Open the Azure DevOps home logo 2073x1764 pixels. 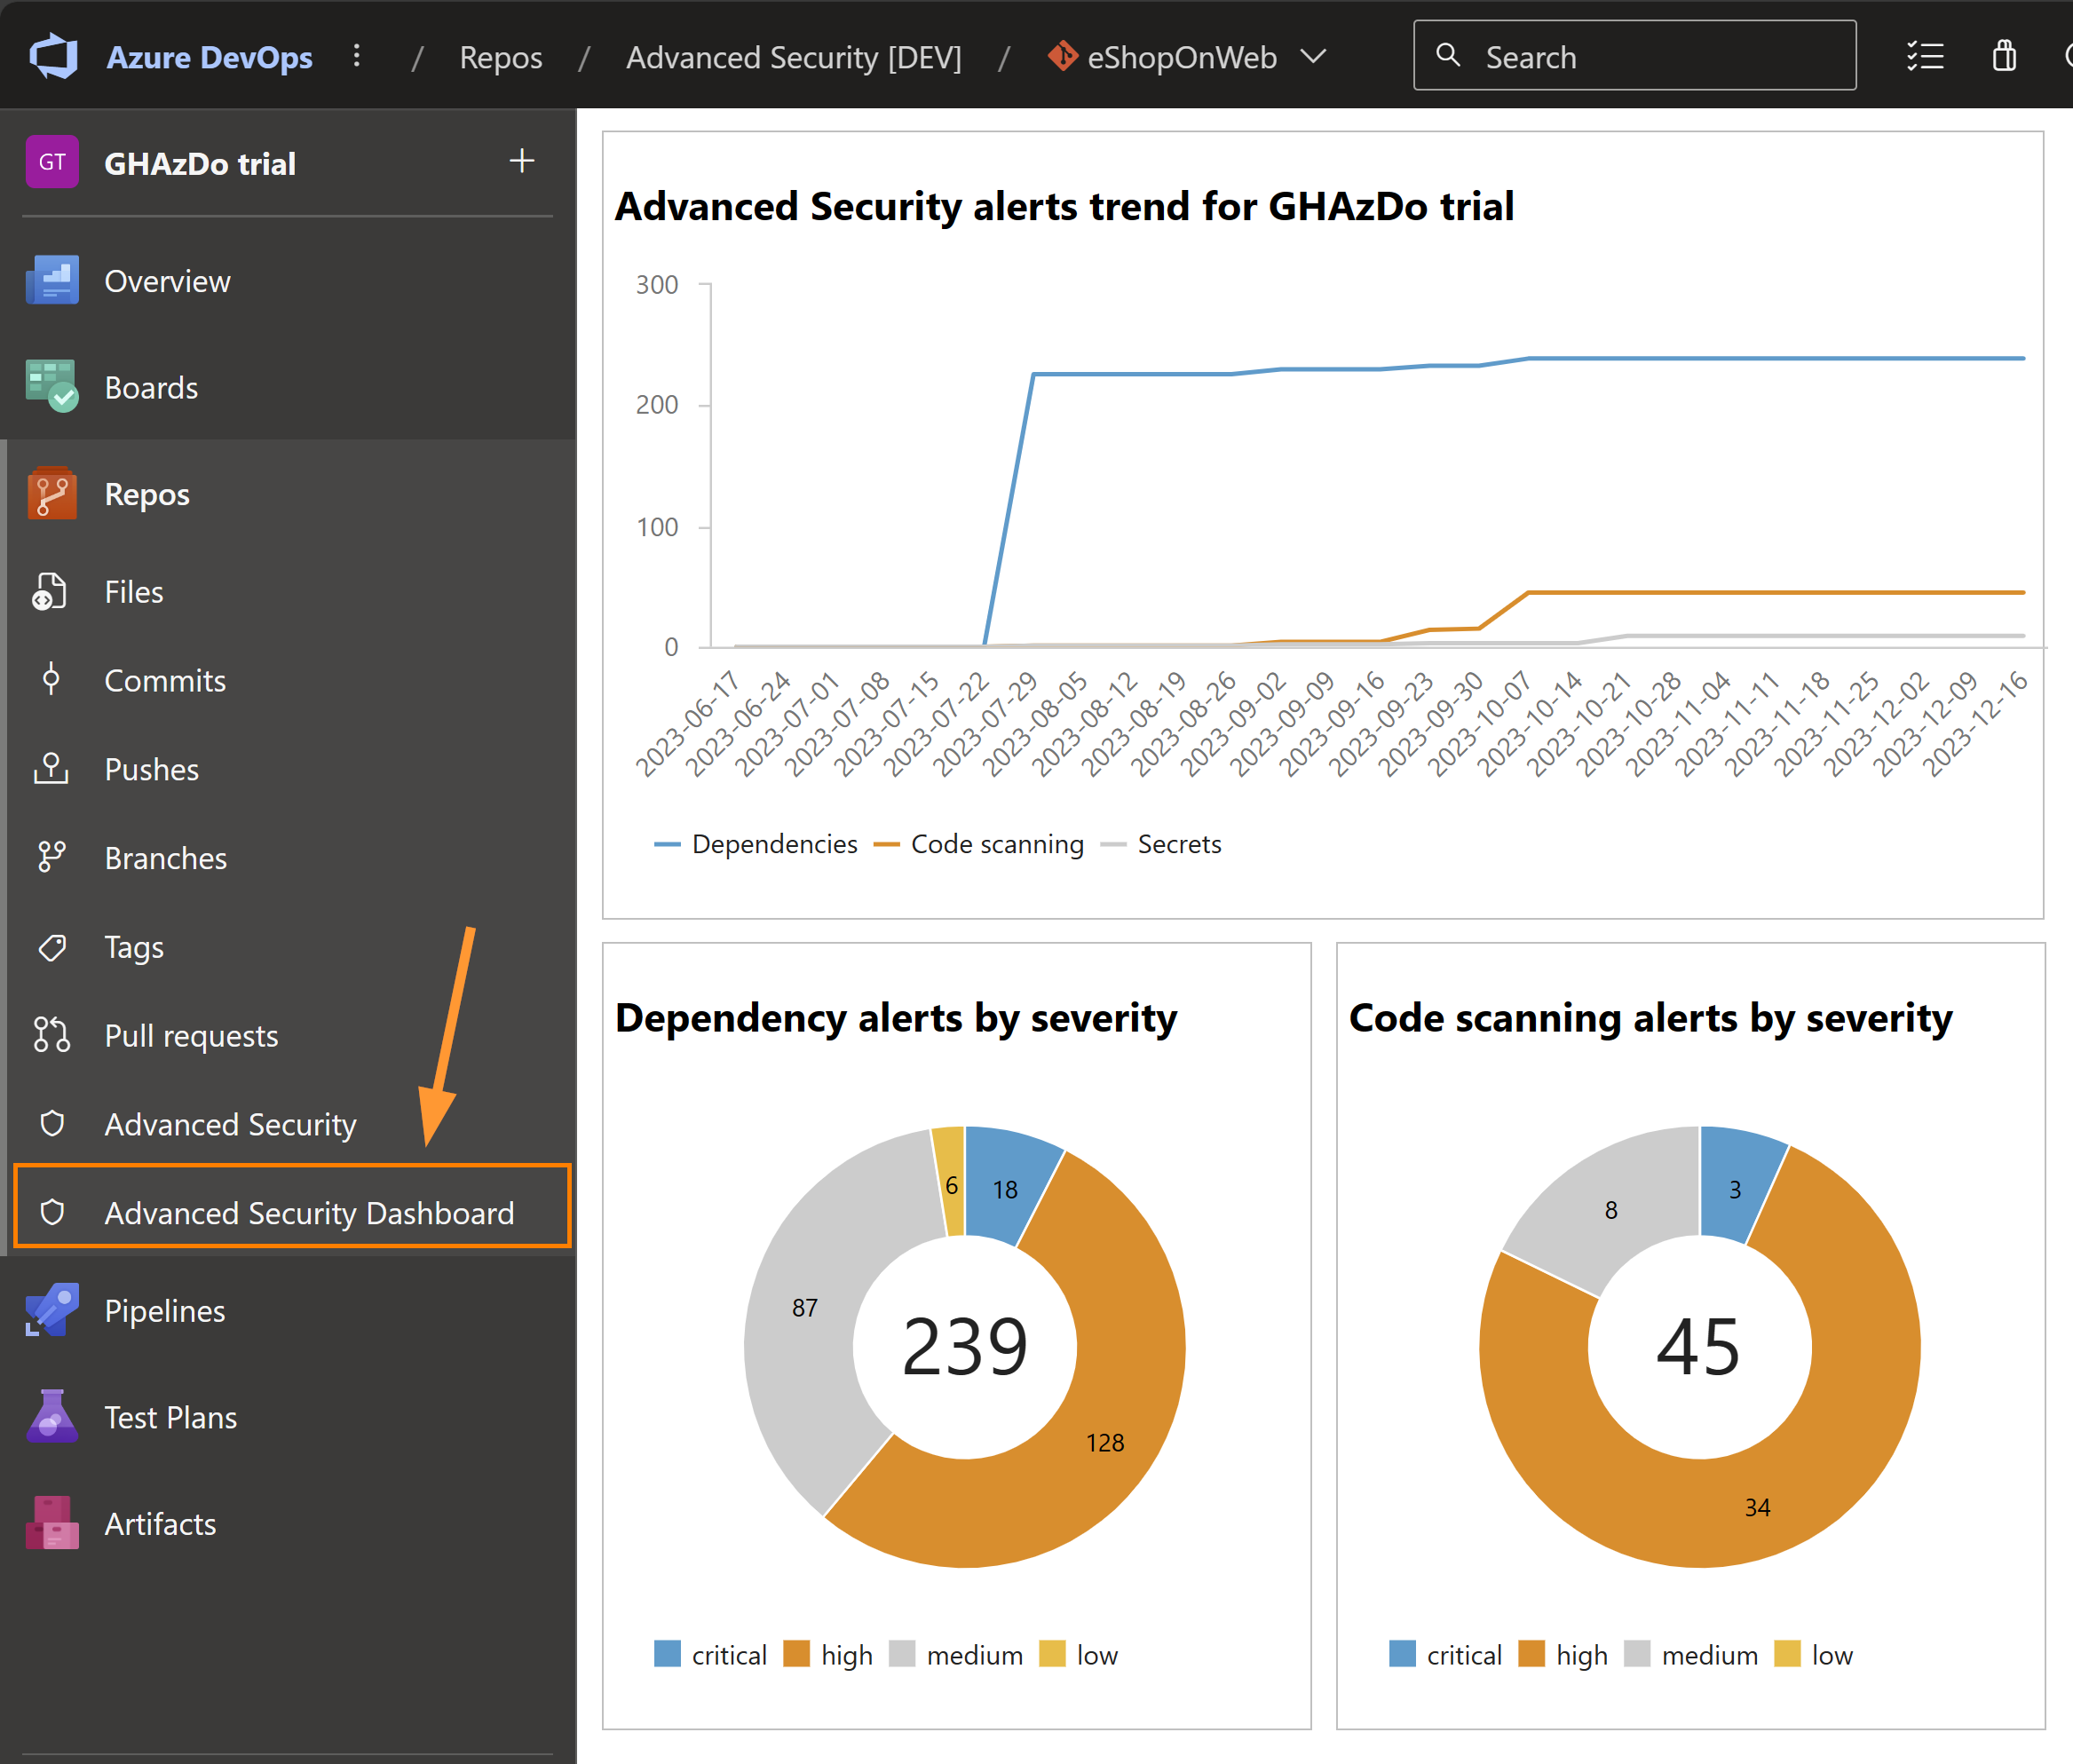coord(55,56)
